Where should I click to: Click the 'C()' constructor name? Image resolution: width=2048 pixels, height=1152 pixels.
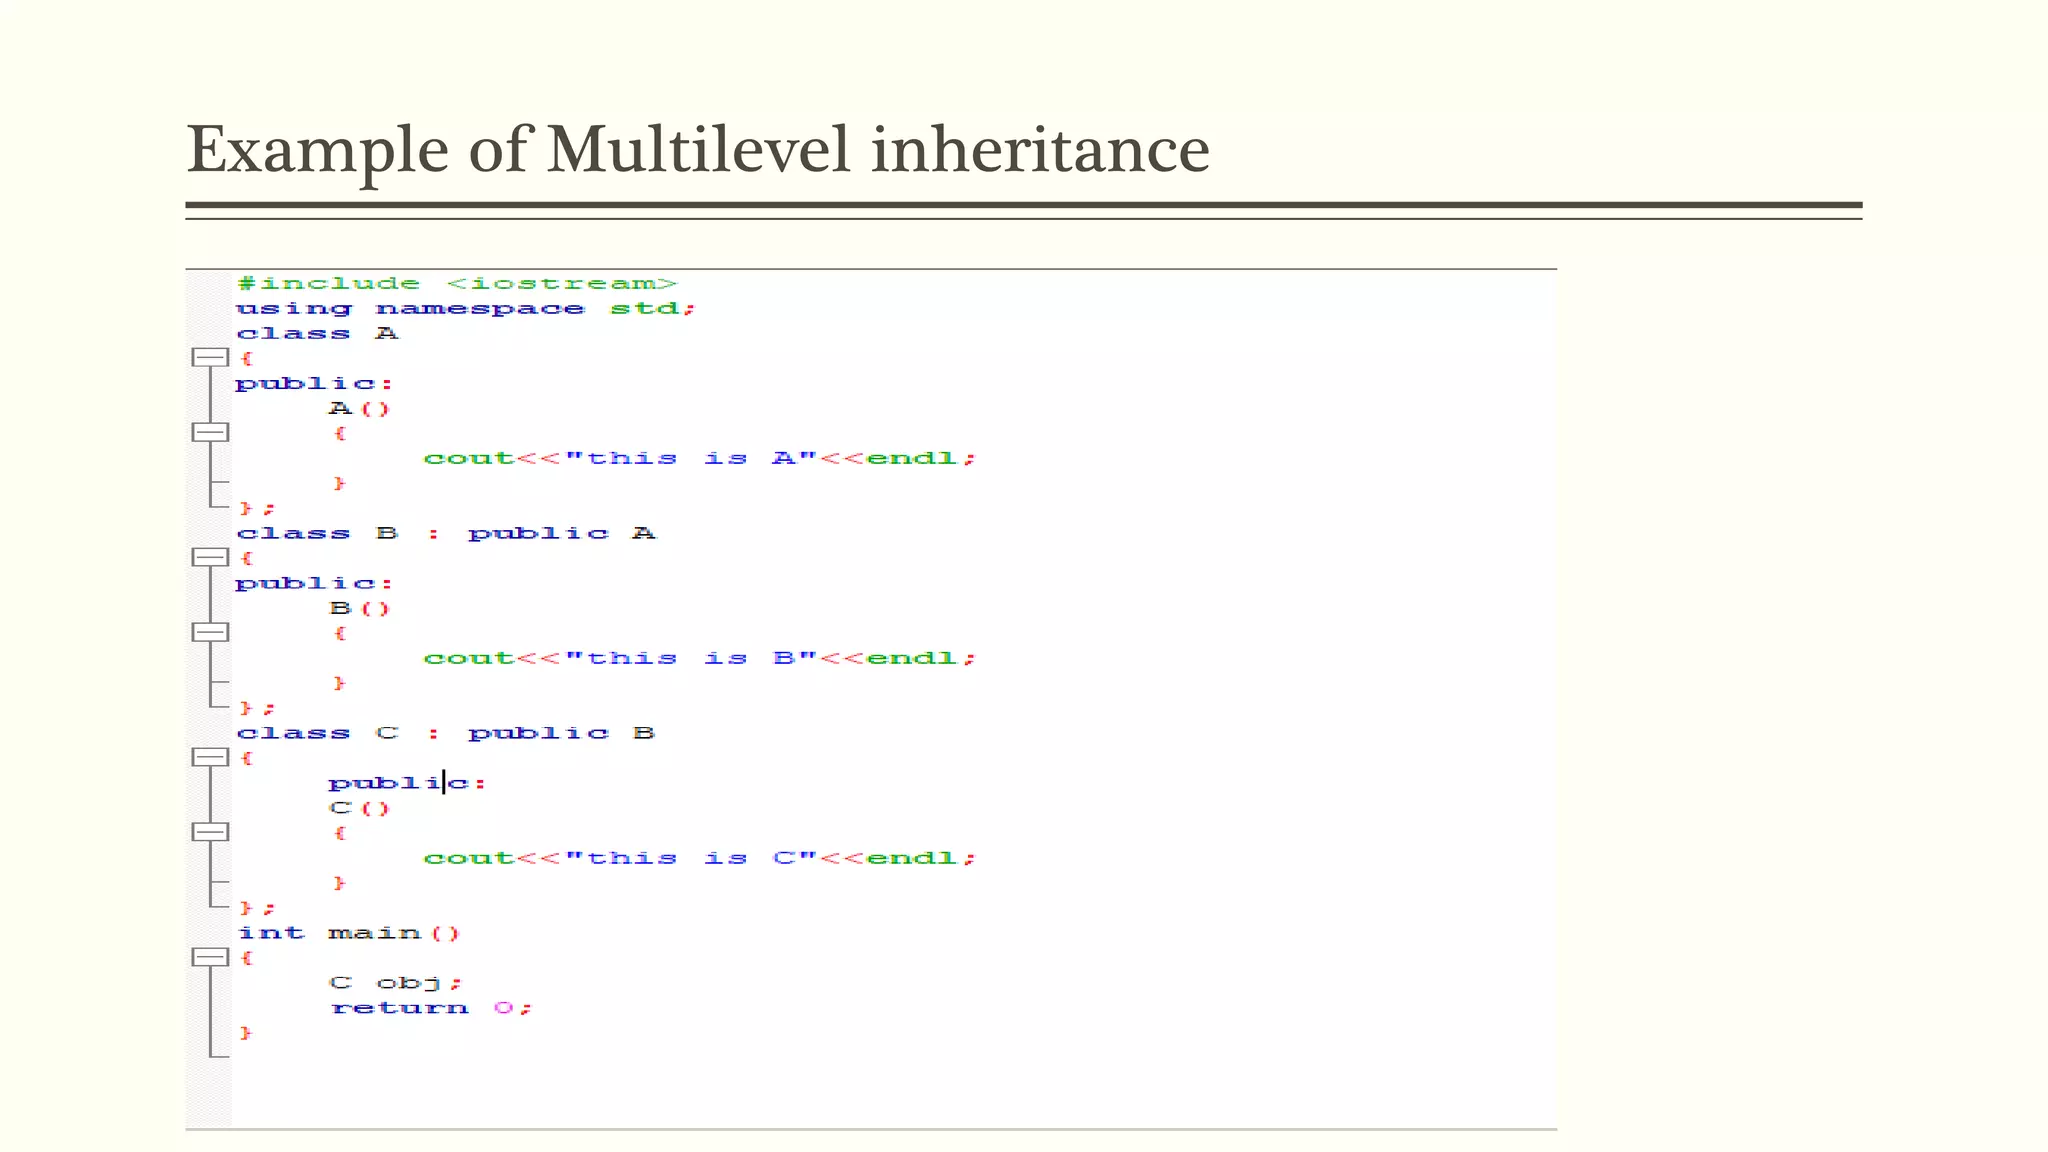(x=359, y=808)
